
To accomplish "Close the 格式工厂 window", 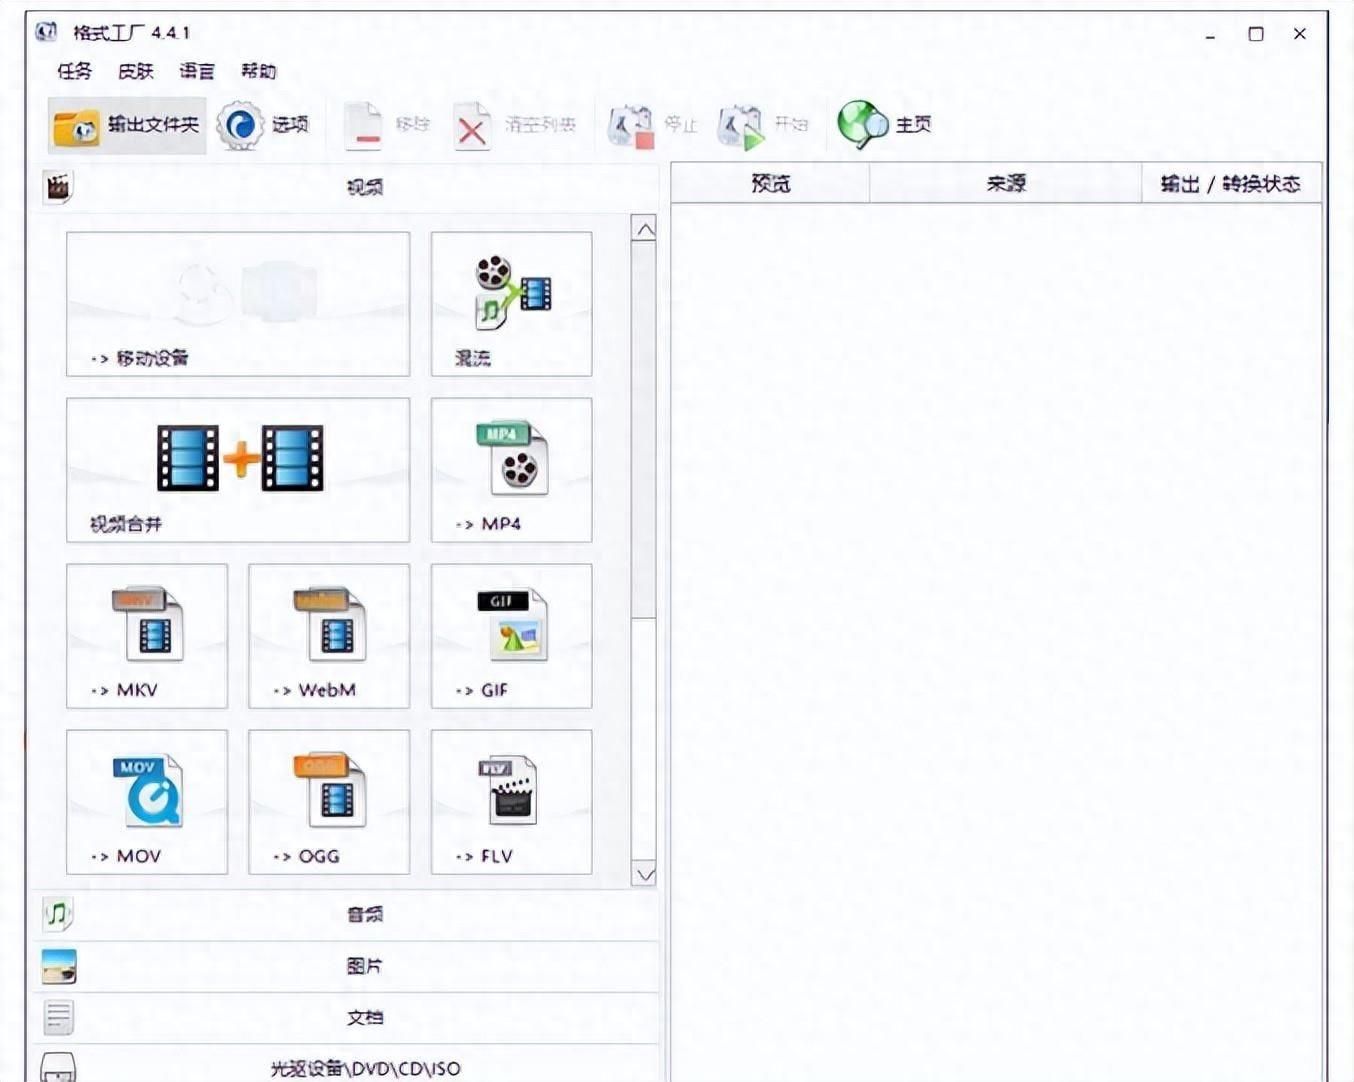I will (1300, 34).
